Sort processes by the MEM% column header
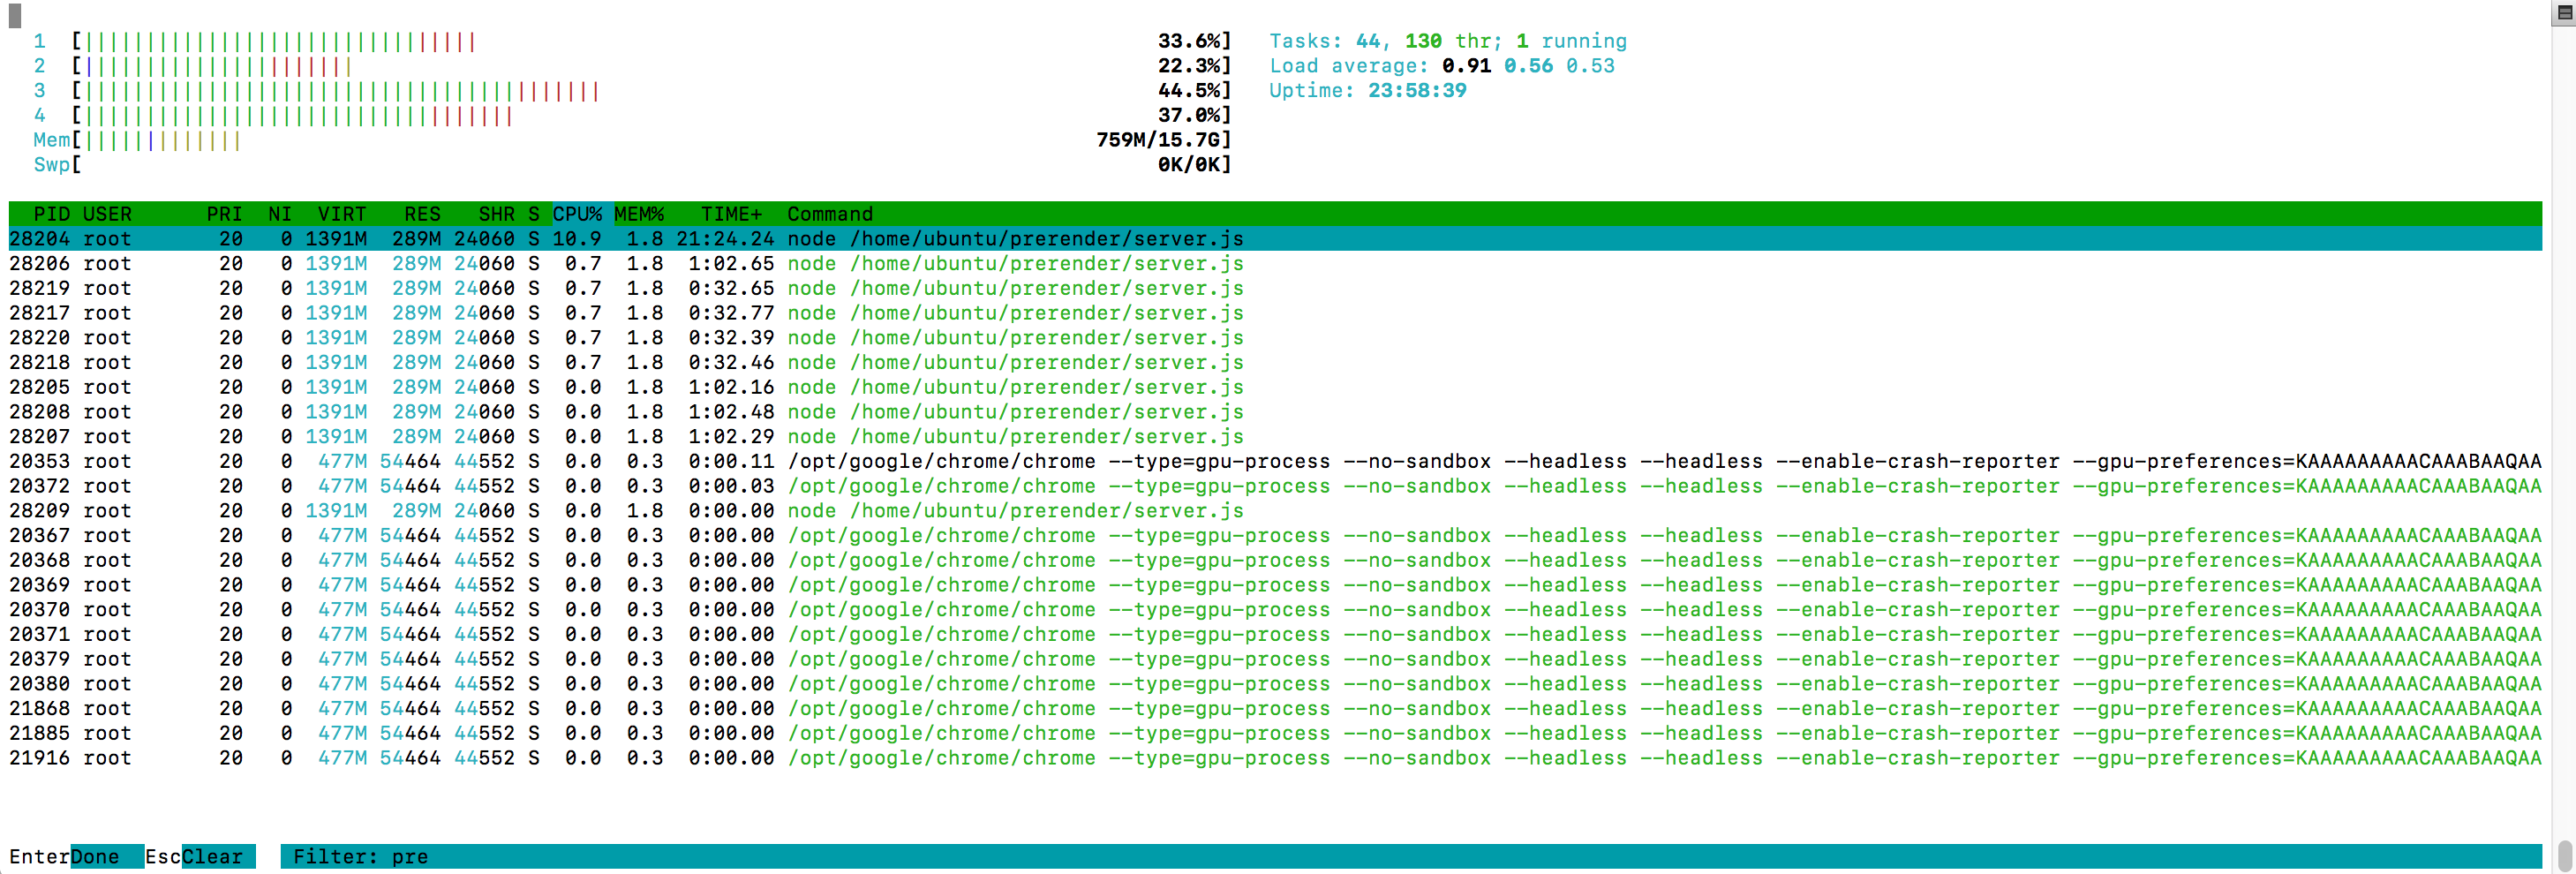The width and height of the screenshot is (2576, 874). 640,214
